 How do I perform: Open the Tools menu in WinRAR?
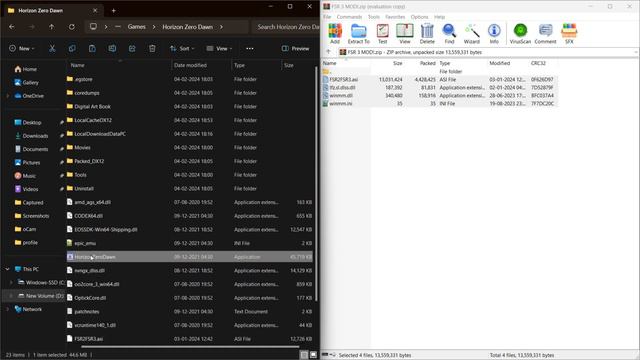point(373,17)
